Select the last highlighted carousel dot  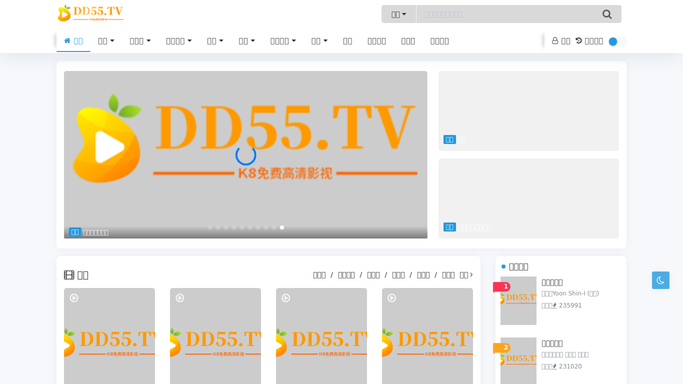(x=282, y=227)
